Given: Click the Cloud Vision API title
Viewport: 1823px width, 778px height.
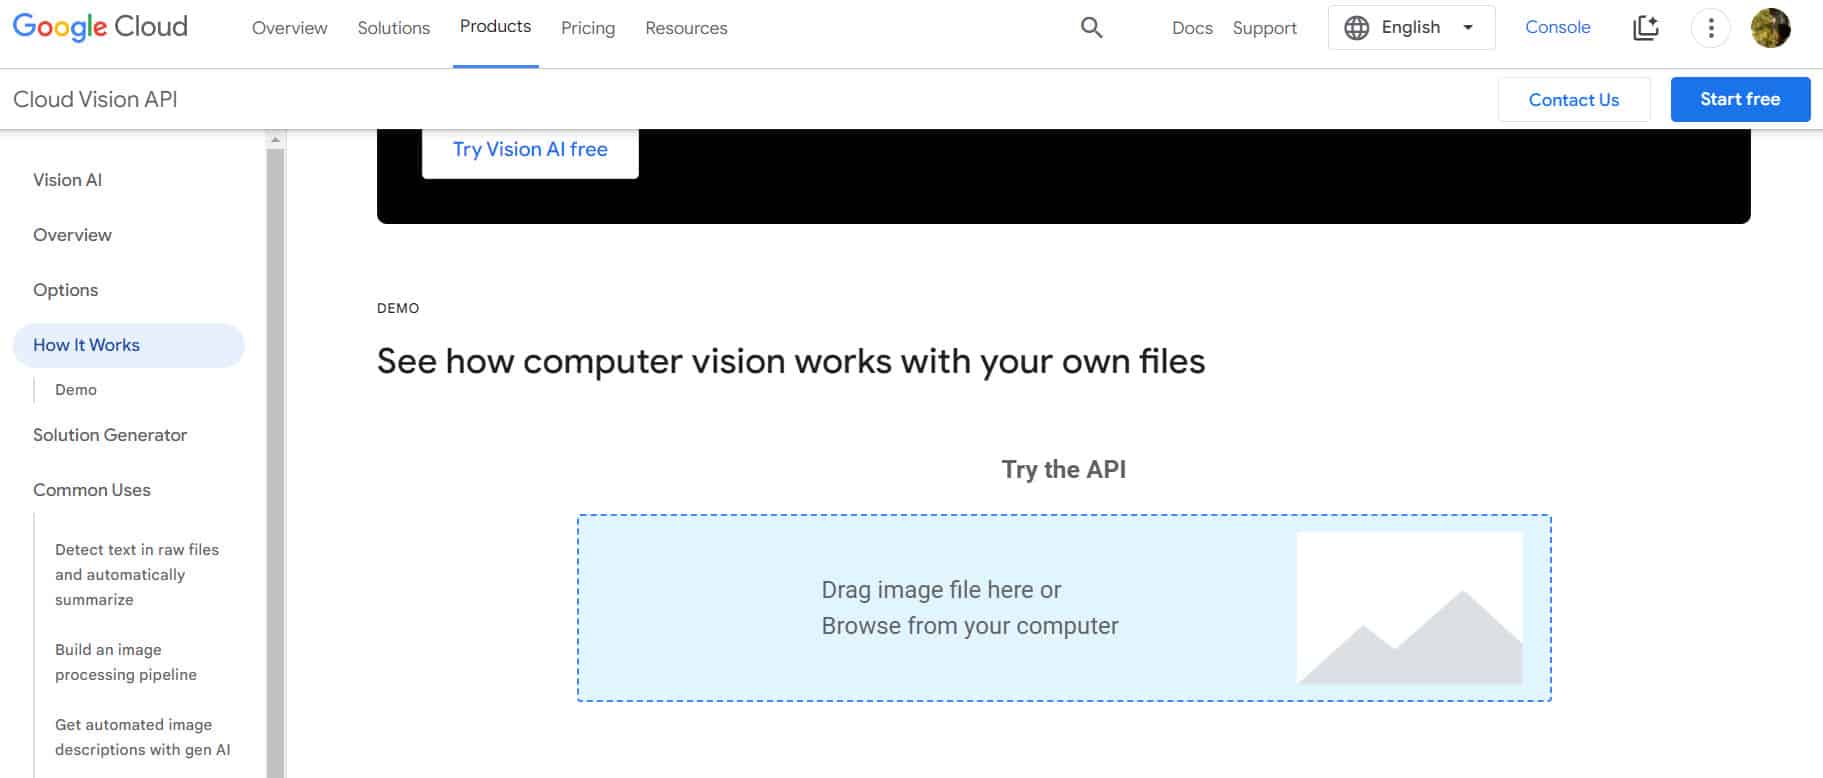Looking at the screenshot, I should [x=95, y=99].
